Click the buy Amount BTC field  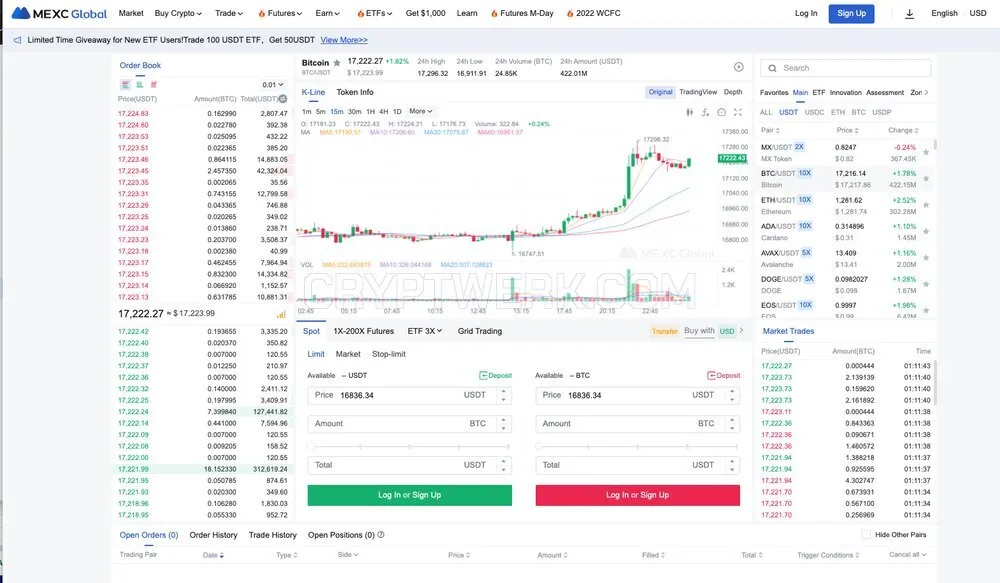(409, 424)
